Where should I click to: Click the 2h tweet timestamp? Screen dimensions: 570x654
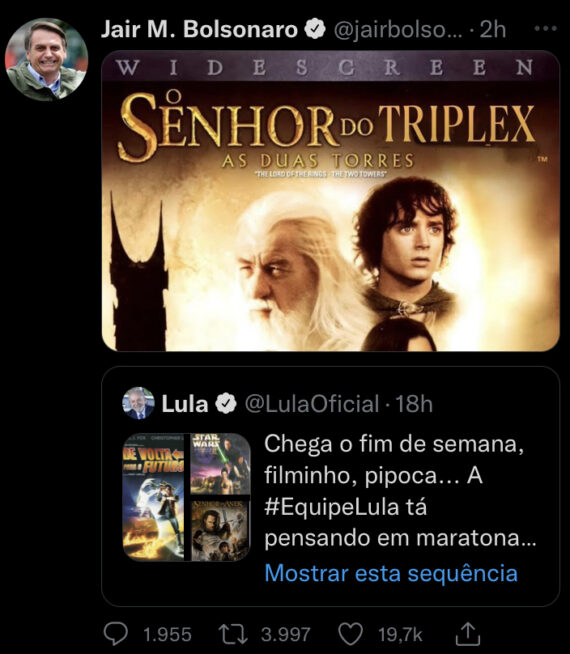(x=493, y=30)
